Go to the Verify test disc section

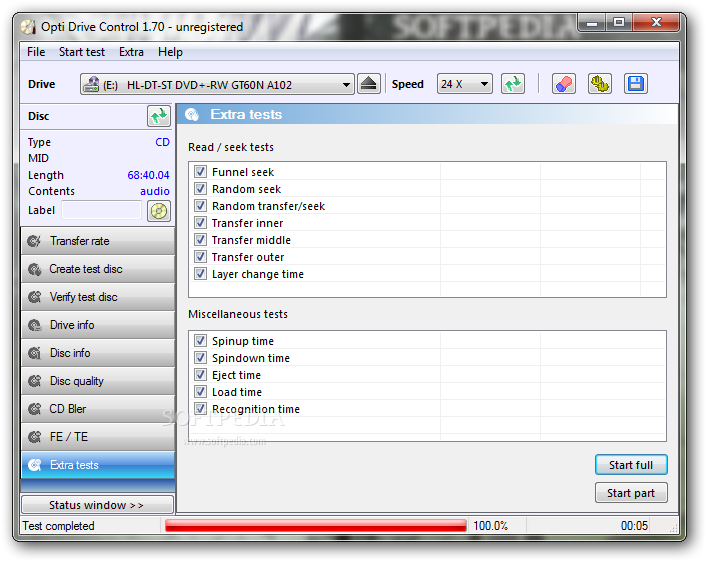pyautogui.click(x=98, y=297)
